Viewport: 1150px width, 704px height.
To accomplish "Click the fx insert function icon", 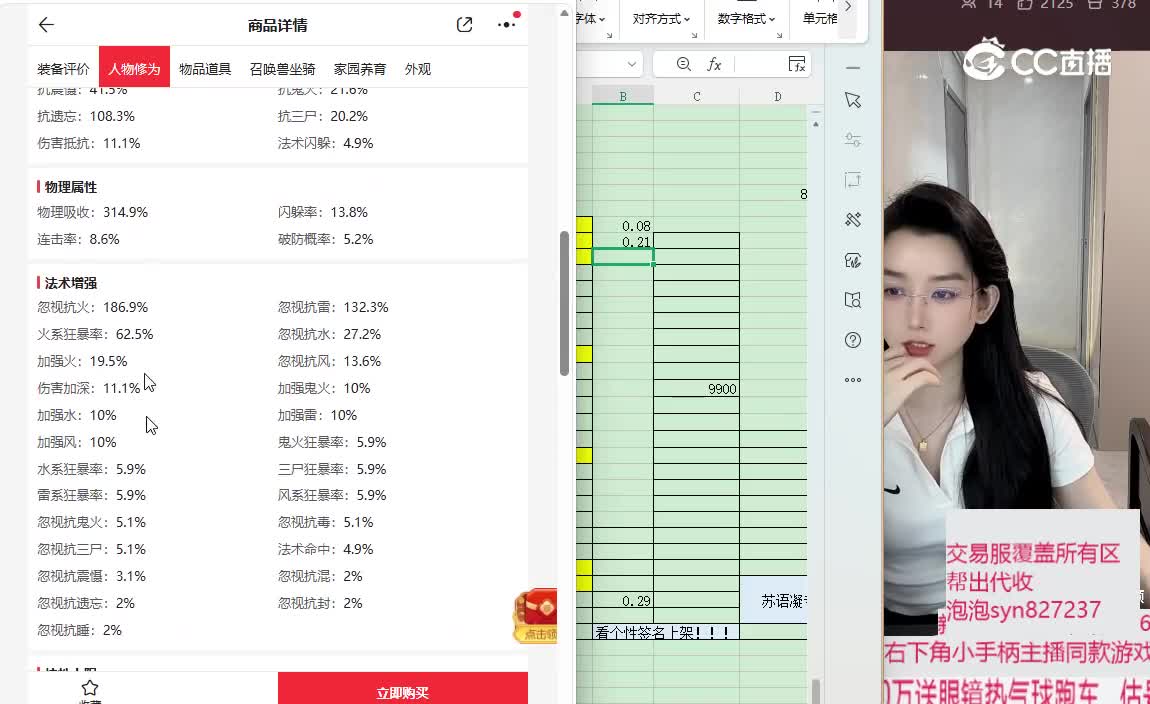I will coord(714,65).
